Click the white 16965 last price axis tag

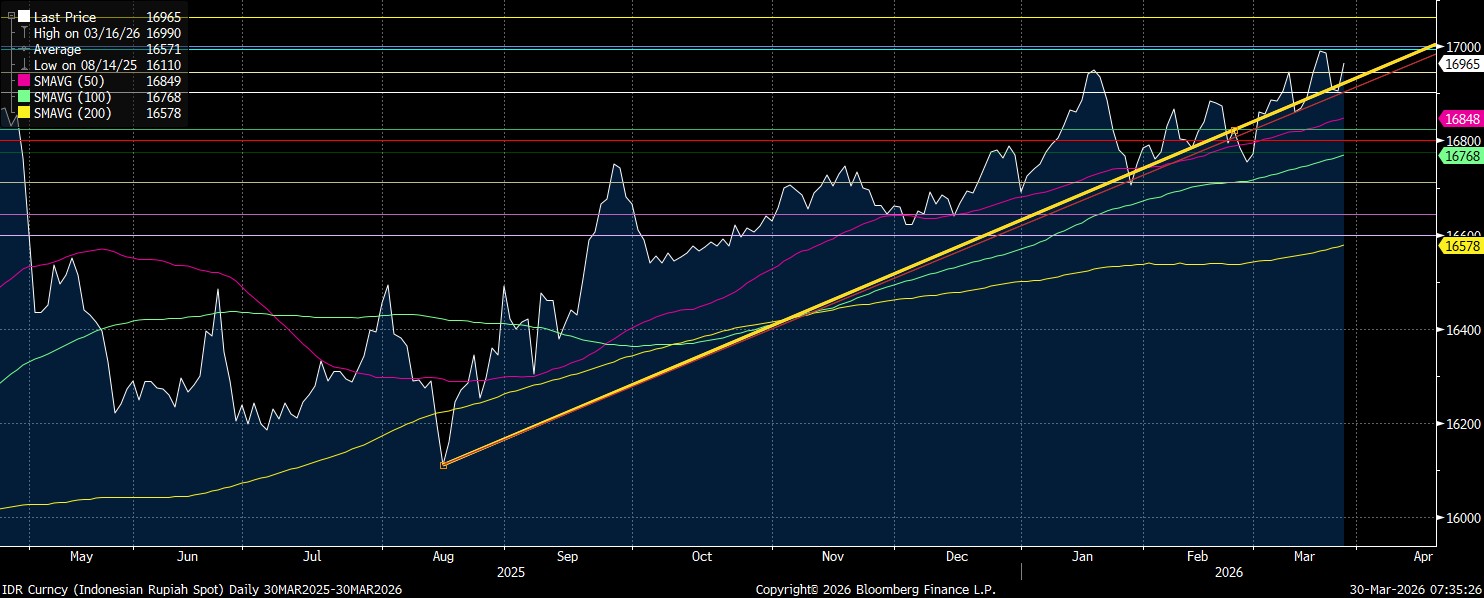[x=1460, y=63]
